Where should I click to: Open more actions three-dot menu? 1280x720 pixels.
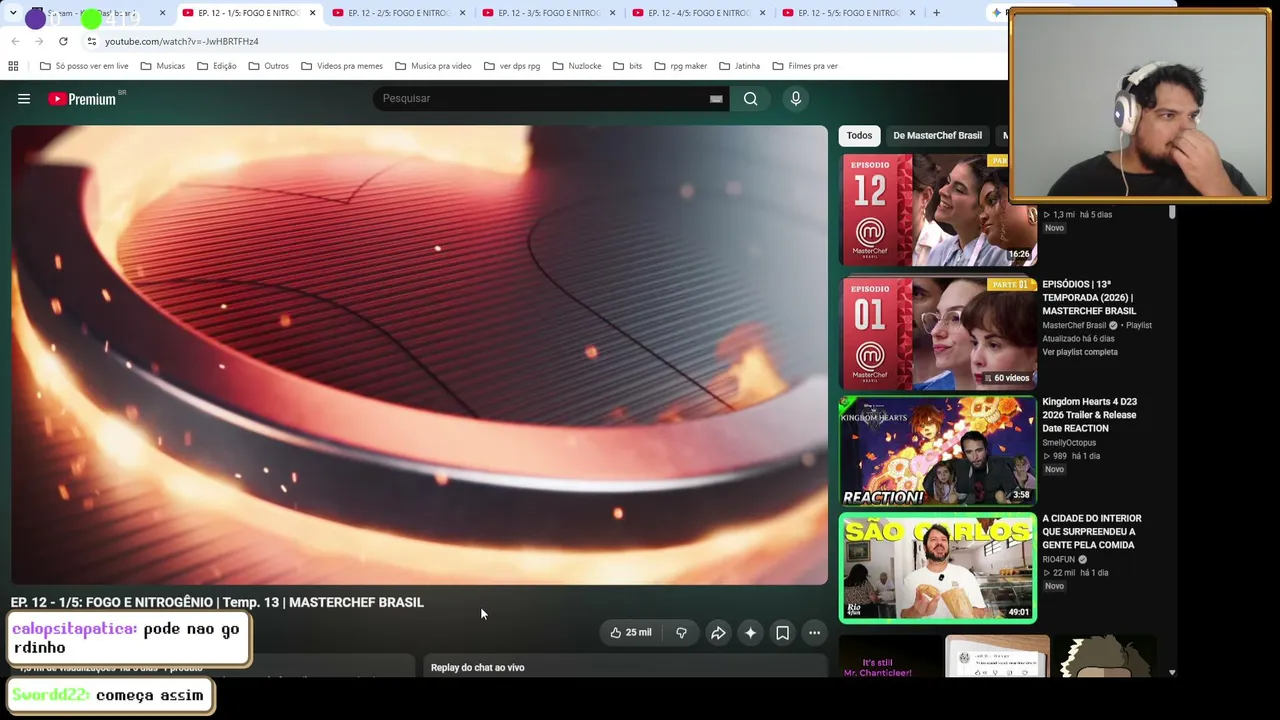tap(814, 632)
